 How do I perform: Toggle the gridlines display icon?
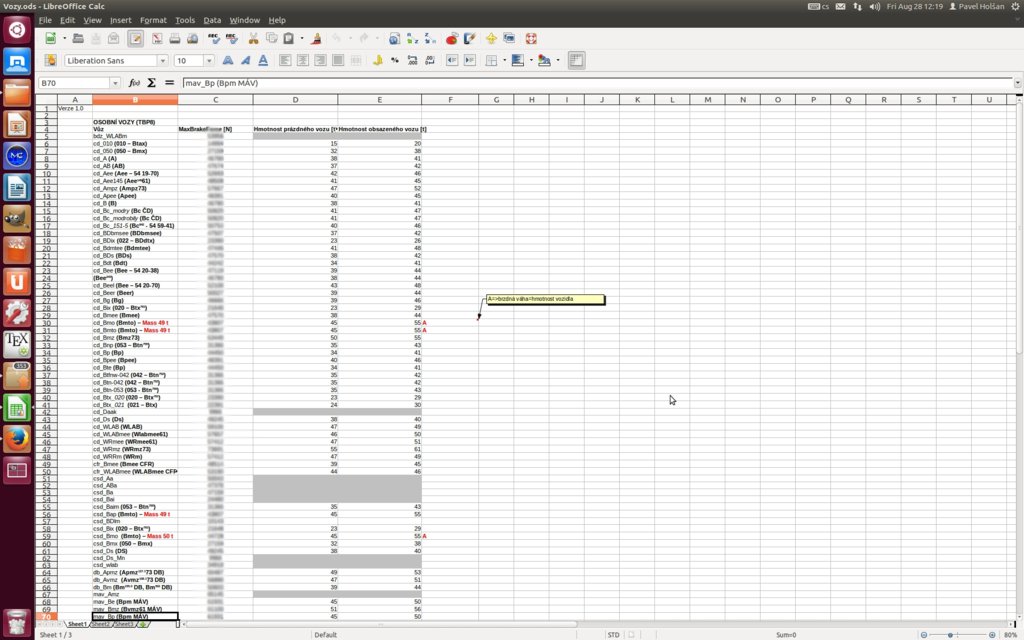click(x=576, y=61)
